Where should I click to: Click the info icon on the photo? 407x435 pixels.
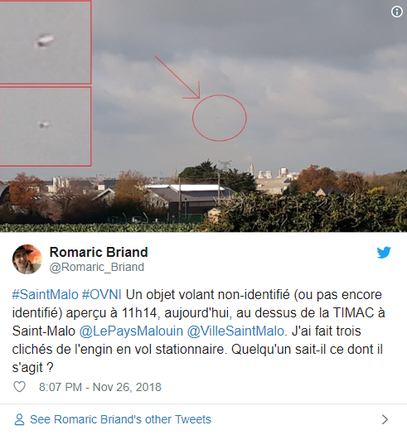click(396, 12)
